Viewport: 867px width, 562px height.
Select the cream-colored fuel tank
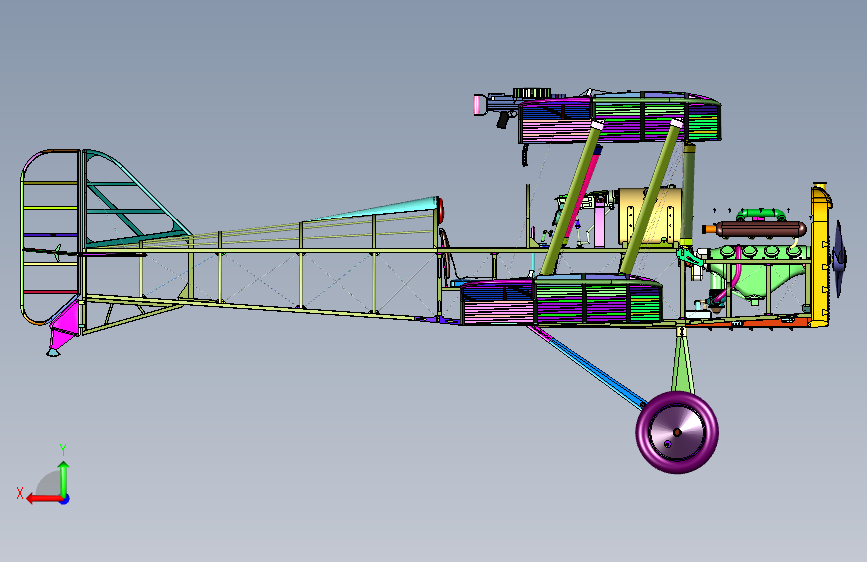click(650, 217)
